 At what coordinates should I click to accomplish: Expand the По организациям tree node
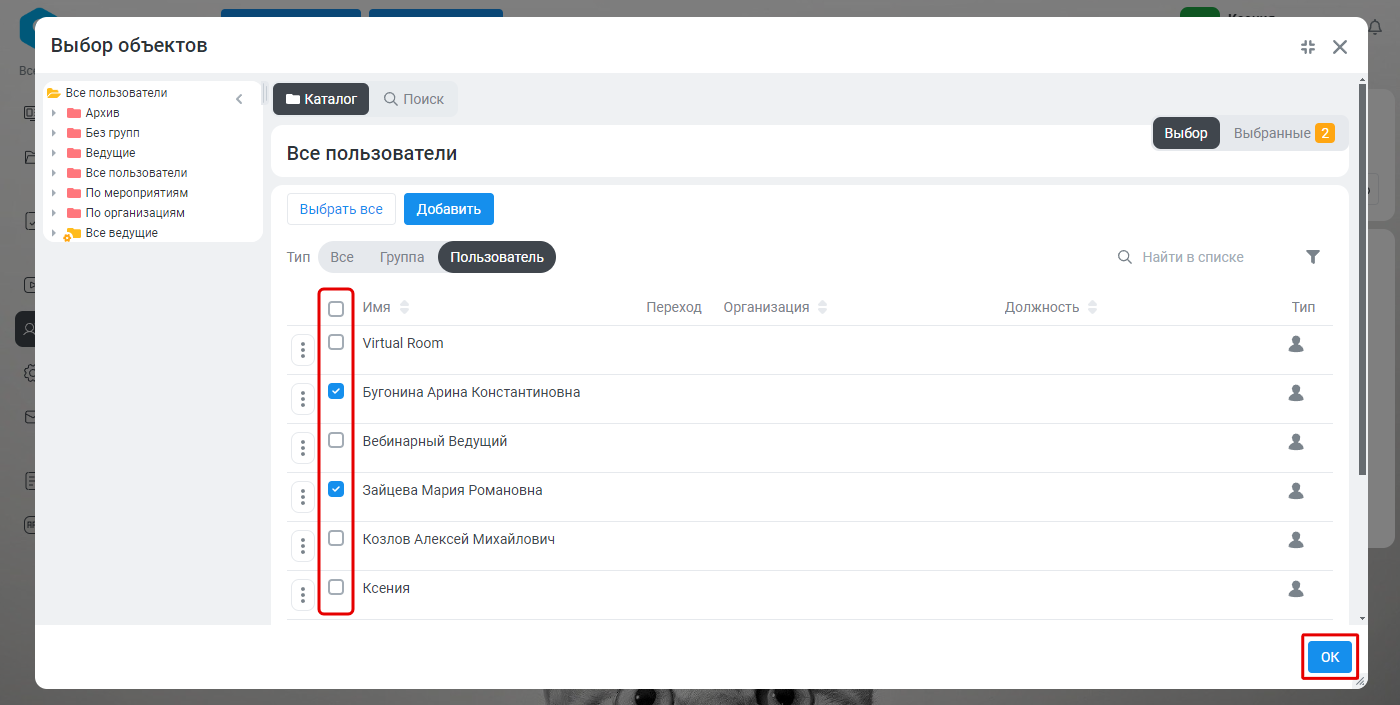coord(54,213)
